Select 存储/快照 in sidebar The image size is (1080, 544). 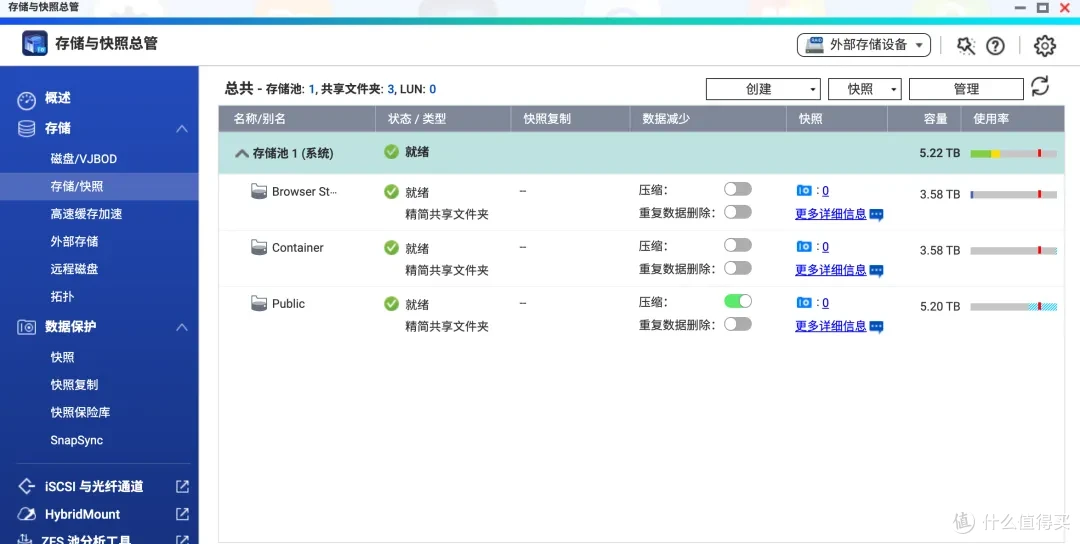(x=99, y=187)
